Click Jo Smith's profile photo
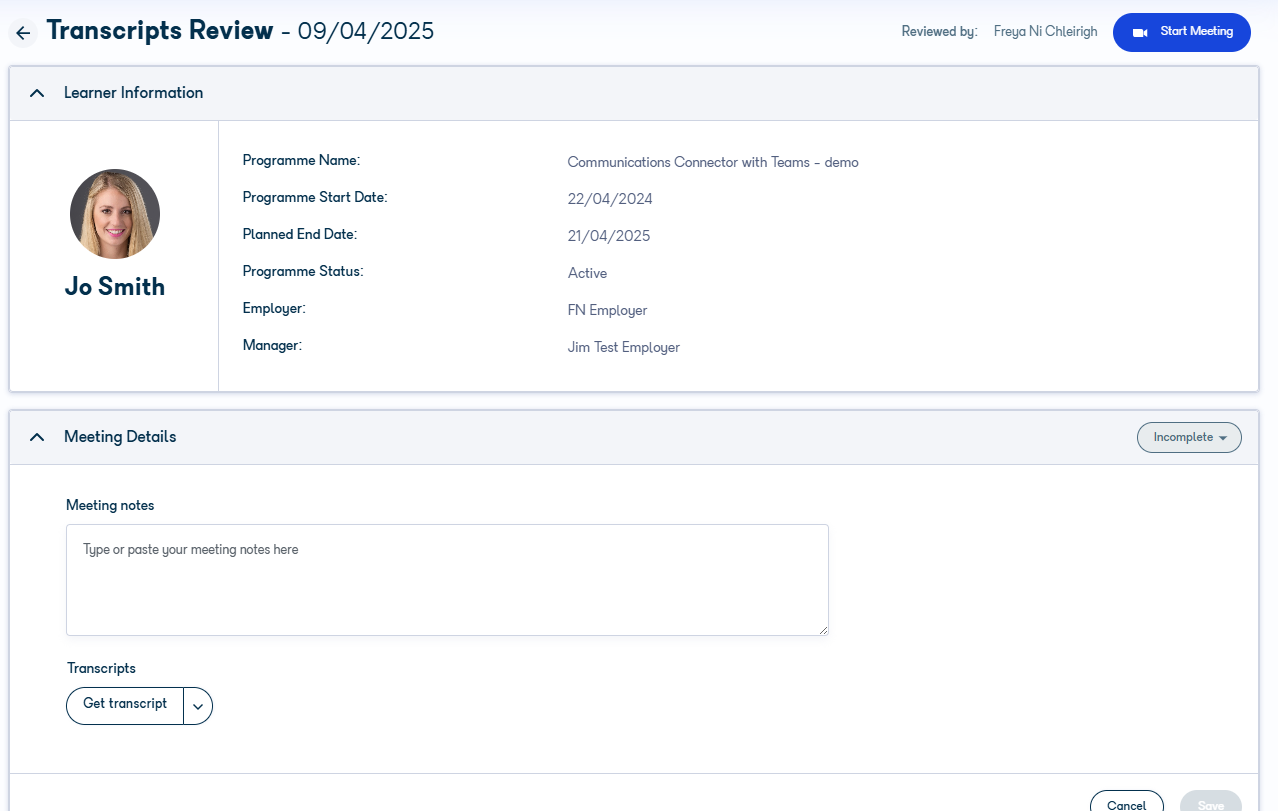This screenshot has height=811, width=1278. [115, 214]
